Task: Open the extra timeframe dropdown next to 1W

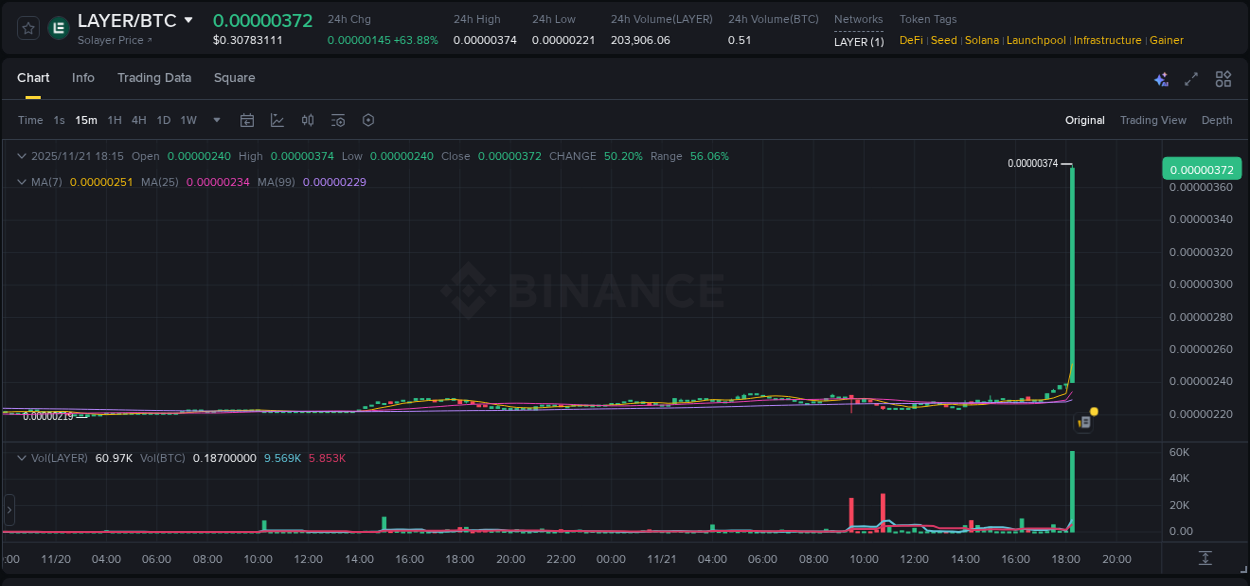Action: click(216, 120)
